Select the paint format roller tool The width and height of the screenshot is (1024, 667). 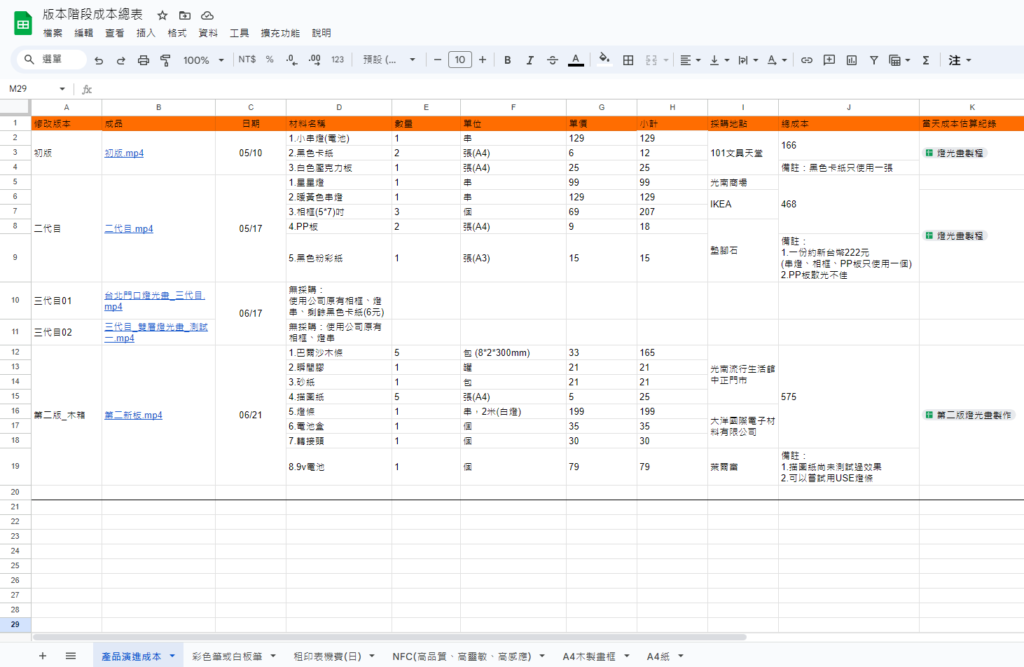click(165, 60)
